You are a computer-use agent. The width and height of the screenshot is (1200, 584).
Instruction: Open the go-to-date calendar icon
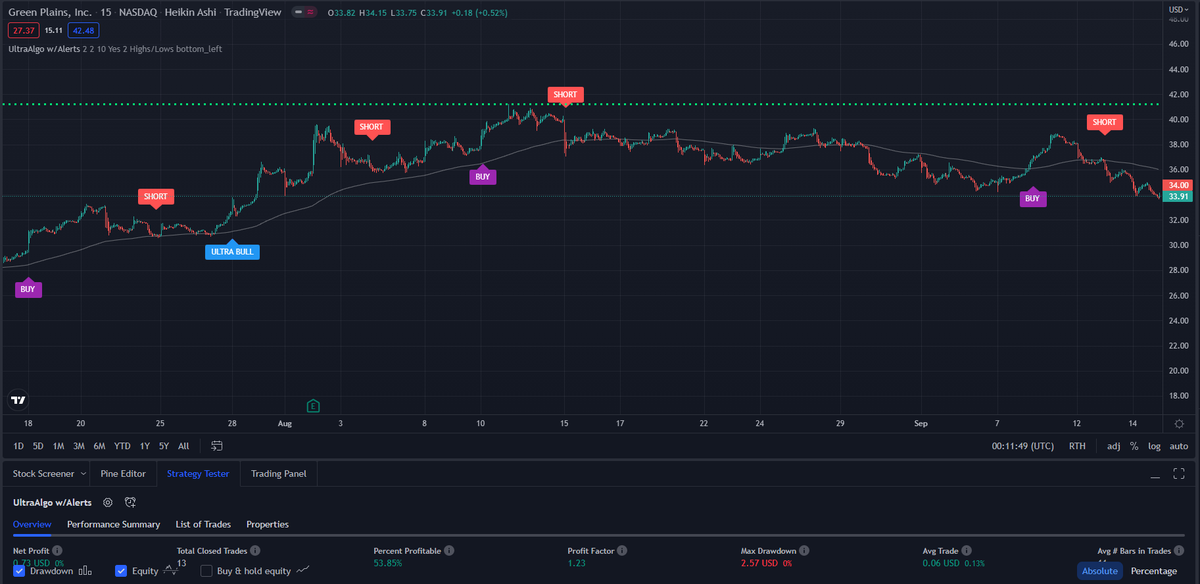coord(217,446)
